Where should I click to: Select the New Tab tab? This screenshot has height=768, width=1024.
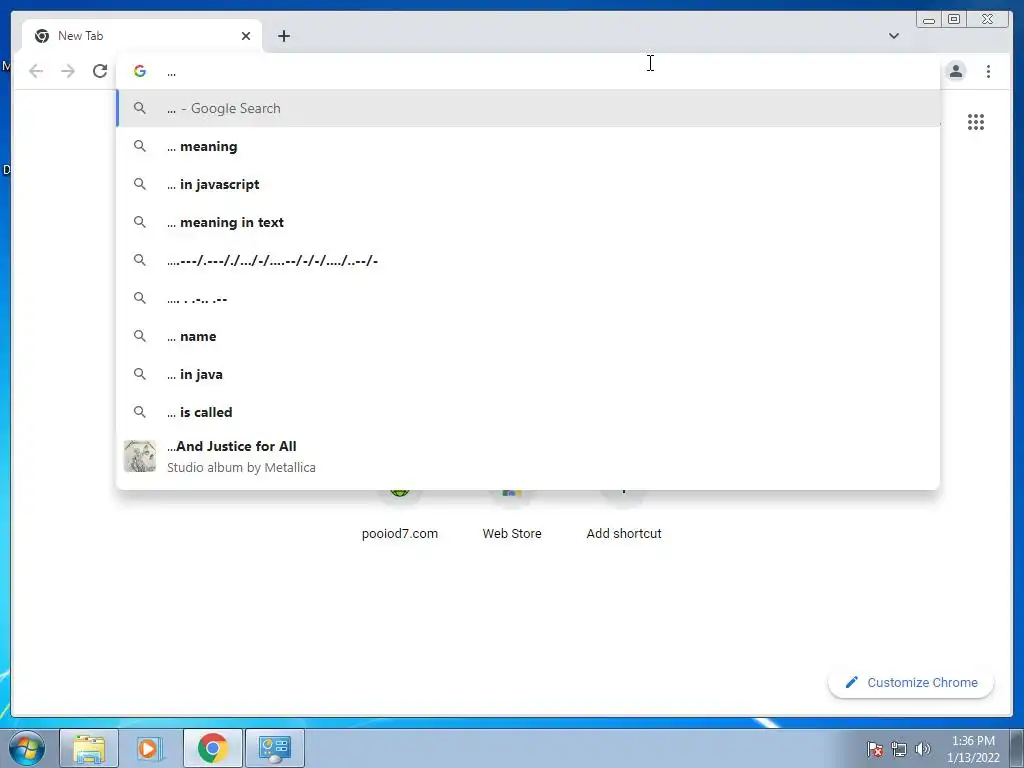[x=142, y=36]
